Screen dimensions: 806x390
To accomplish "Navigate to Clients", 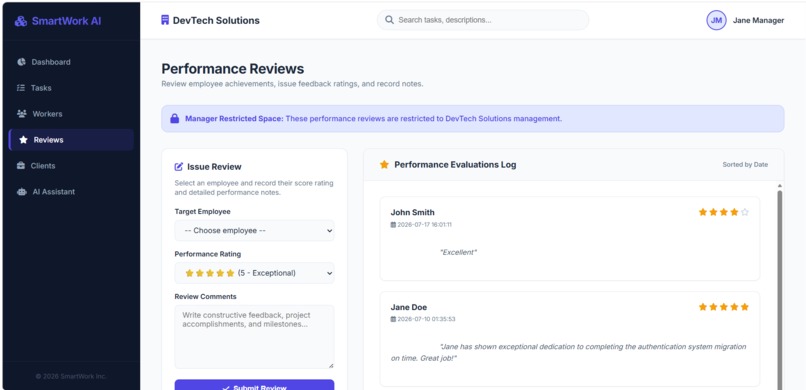I will pos(71,165).
